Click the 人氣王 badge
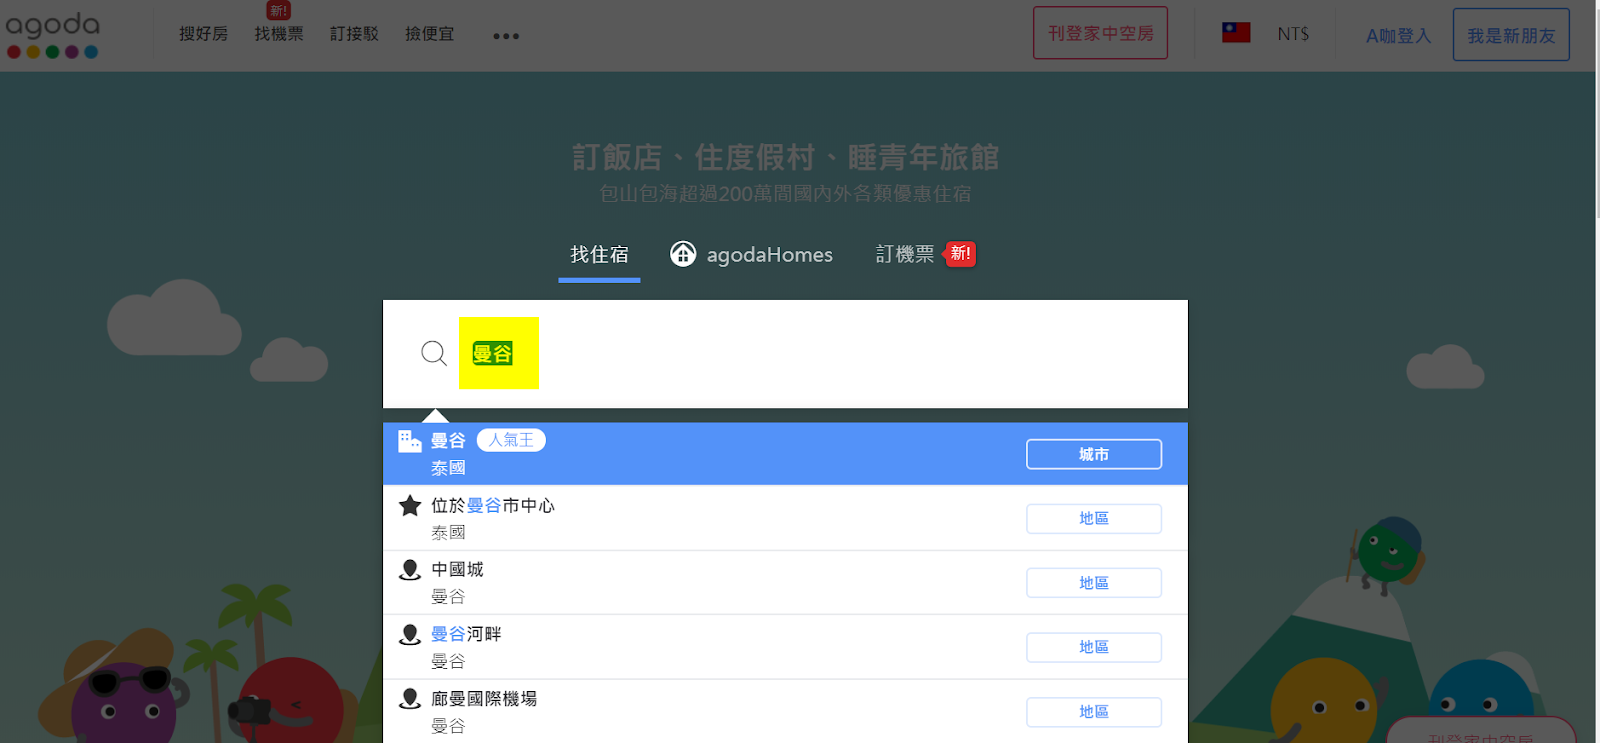1600x743 pixels. (x=511, y=440)
